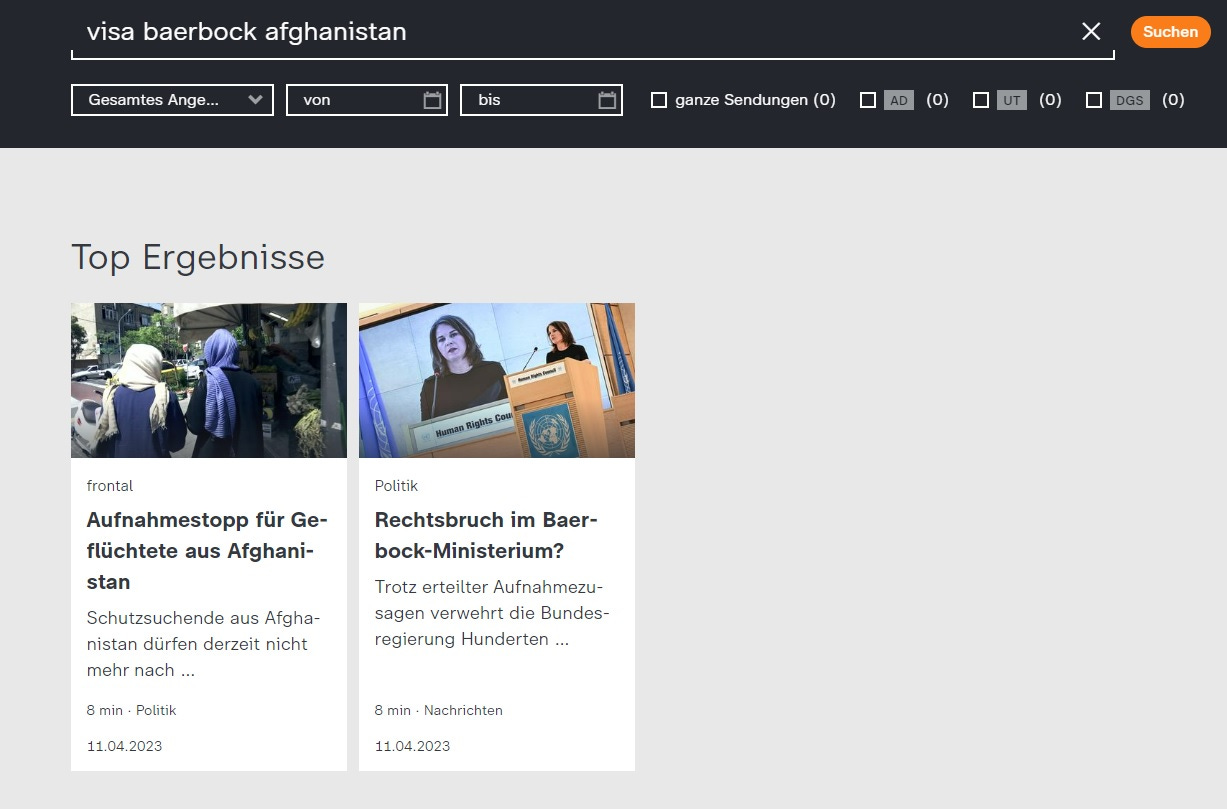
Task: Toggle the 'ganze Sendungen' checkbox
Action: (x=659, y=100)
